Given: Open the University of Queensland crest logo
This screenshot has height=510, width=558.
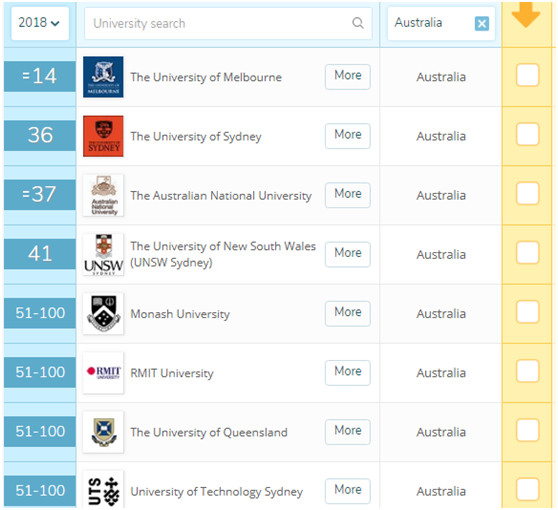Looking at the screenshot, I should coord(103,432).
